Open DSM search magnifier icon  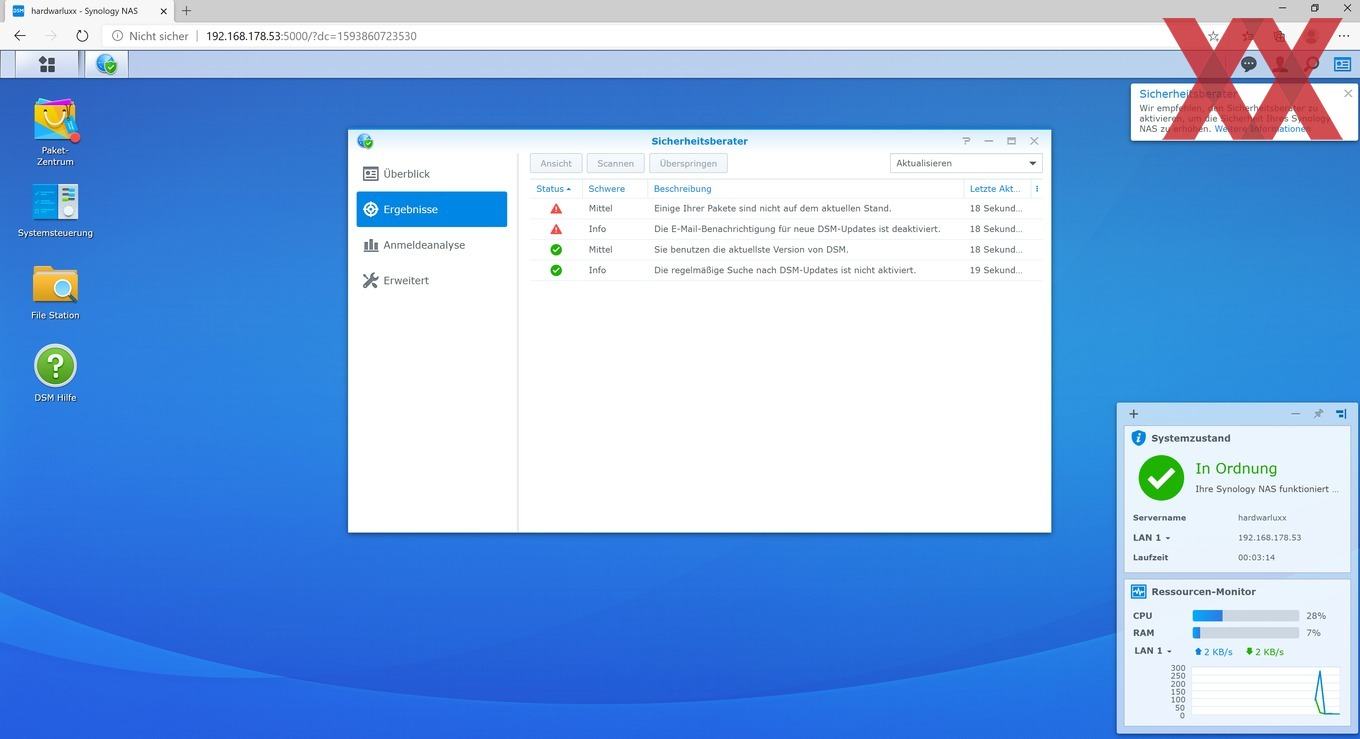point(1312,64)
